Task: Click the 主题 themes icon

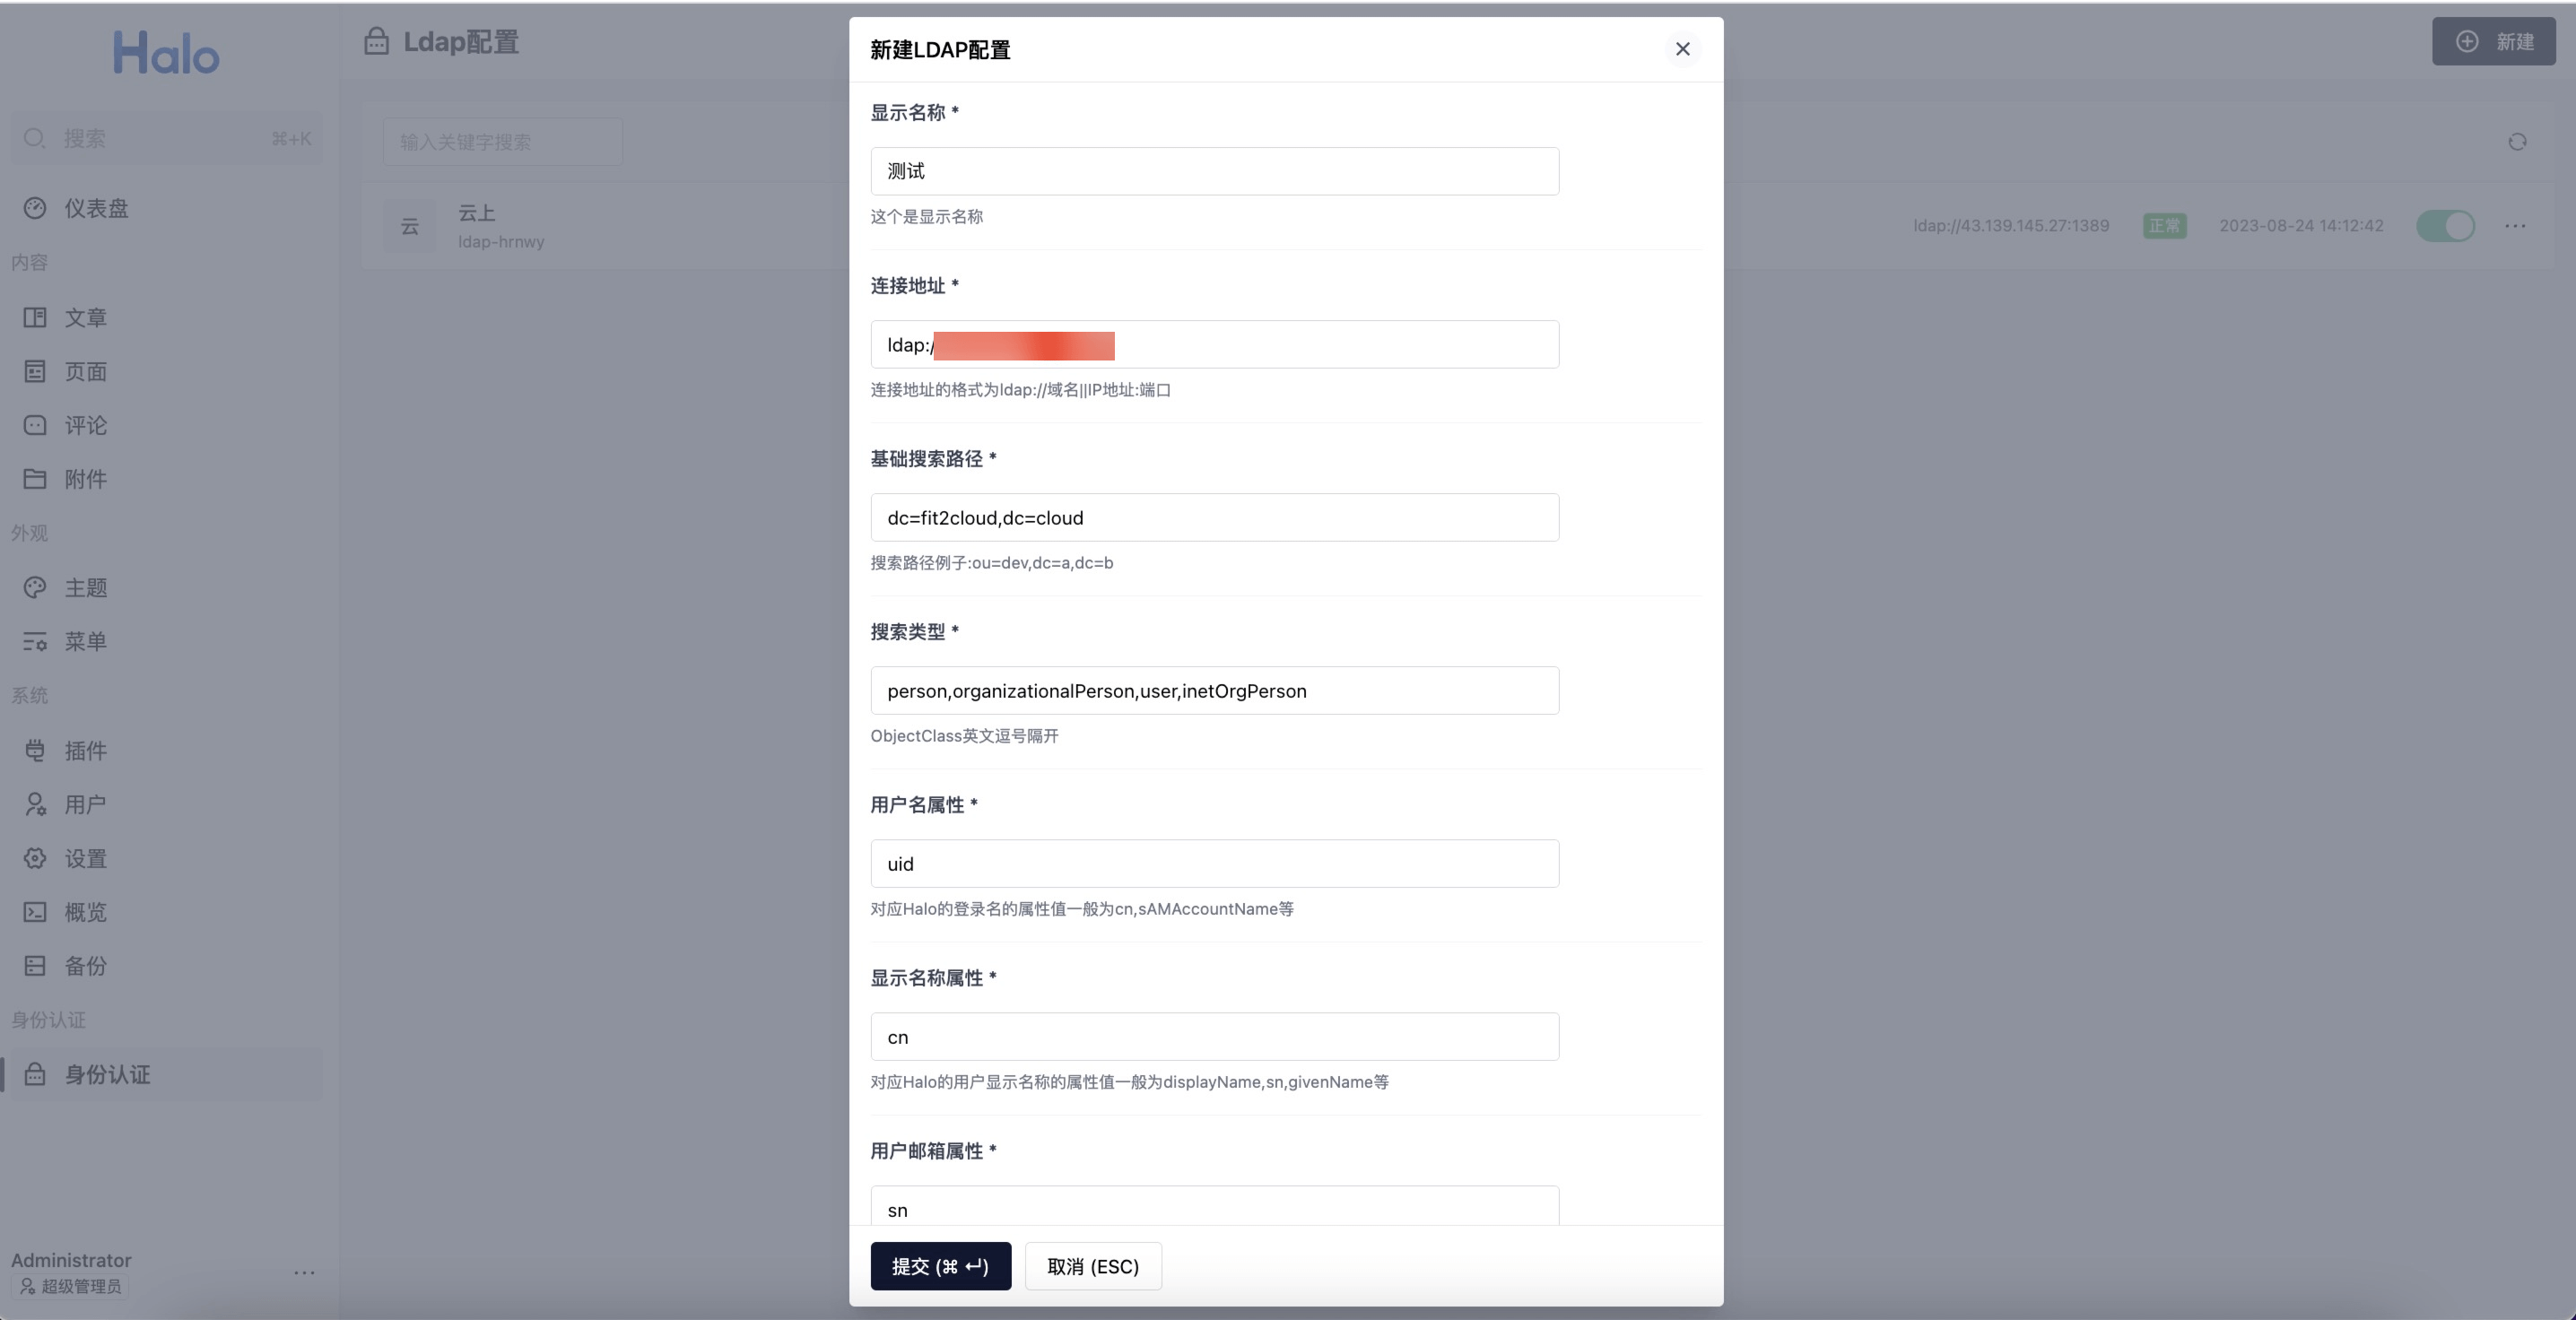Action: click(x=34, y=587)
